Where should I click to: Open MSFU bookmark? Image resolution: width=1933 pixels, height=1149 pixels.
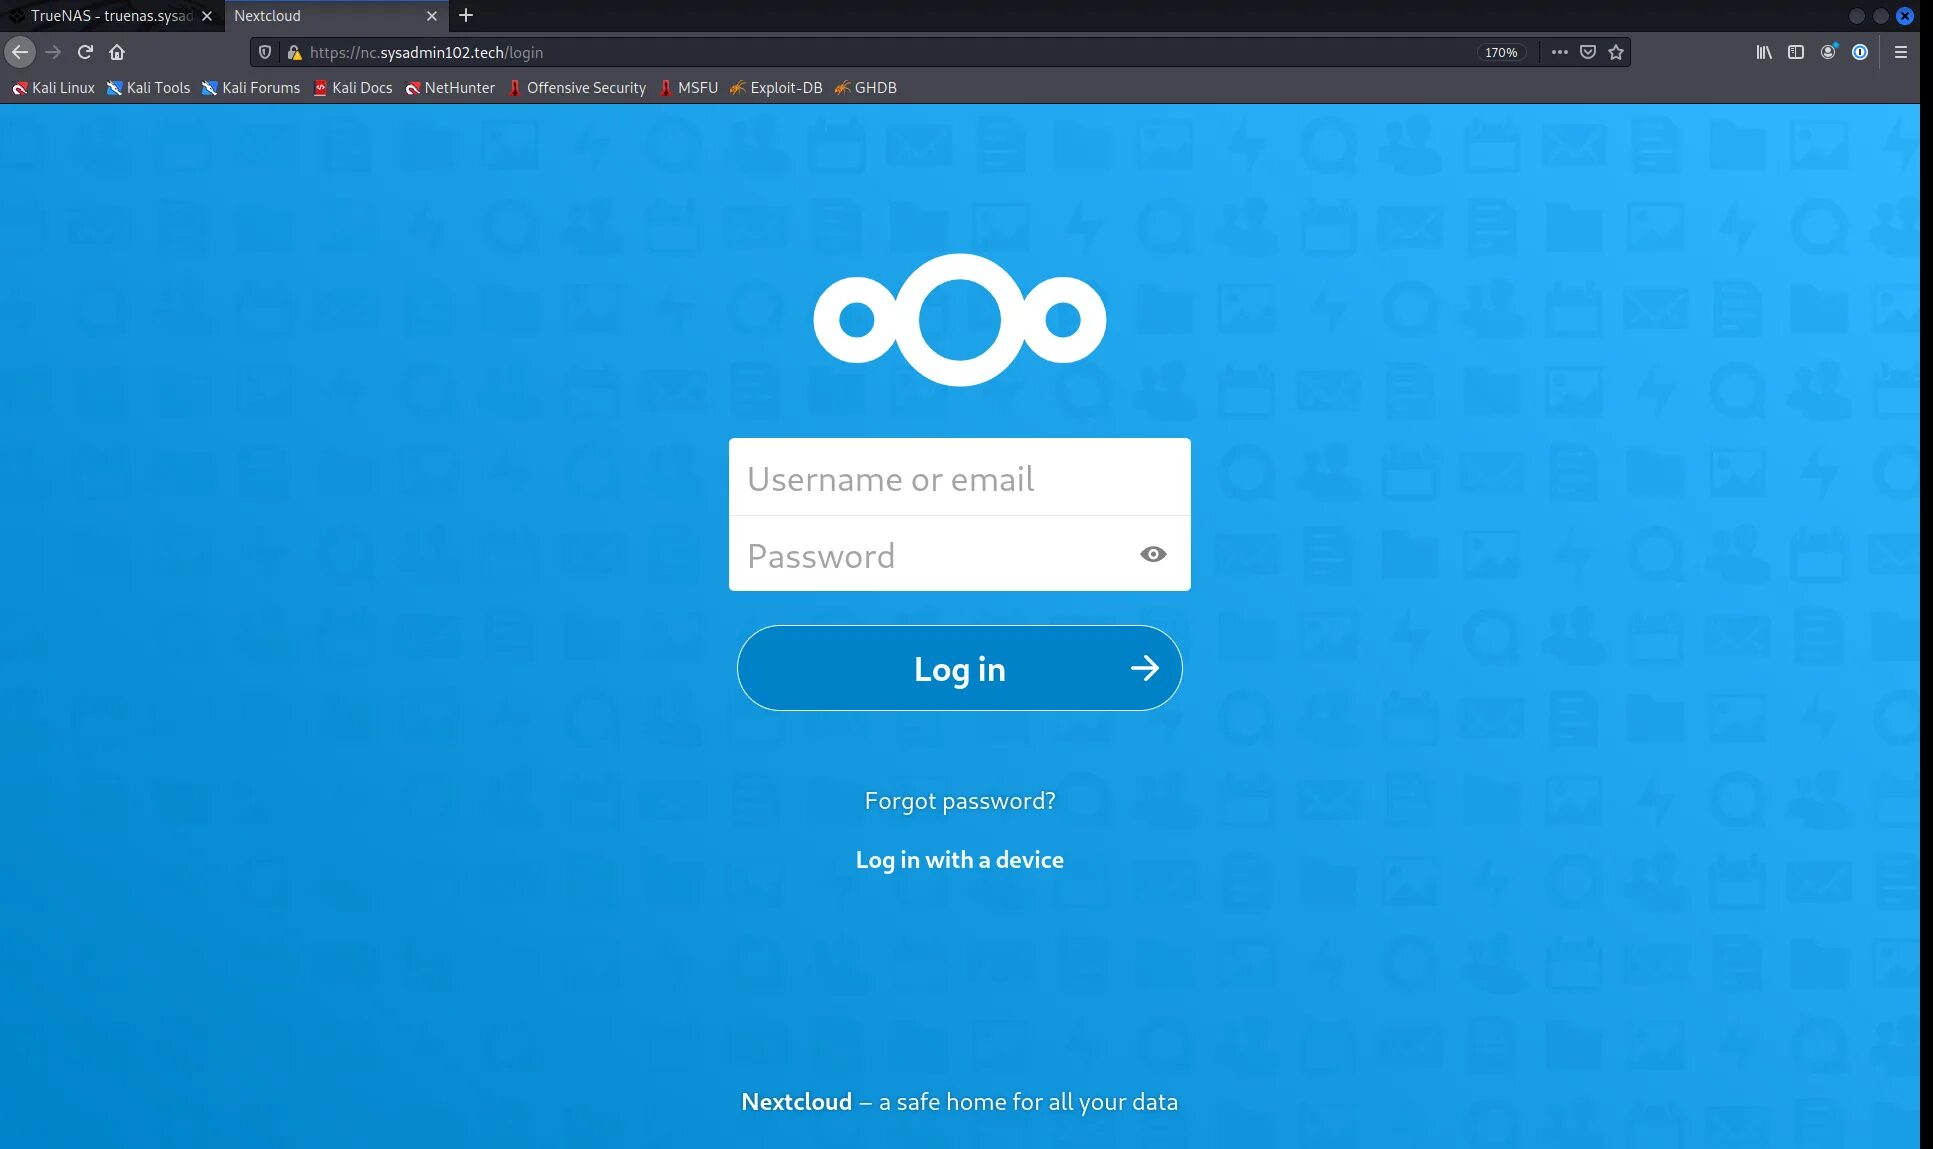click(x=688, y=88)
